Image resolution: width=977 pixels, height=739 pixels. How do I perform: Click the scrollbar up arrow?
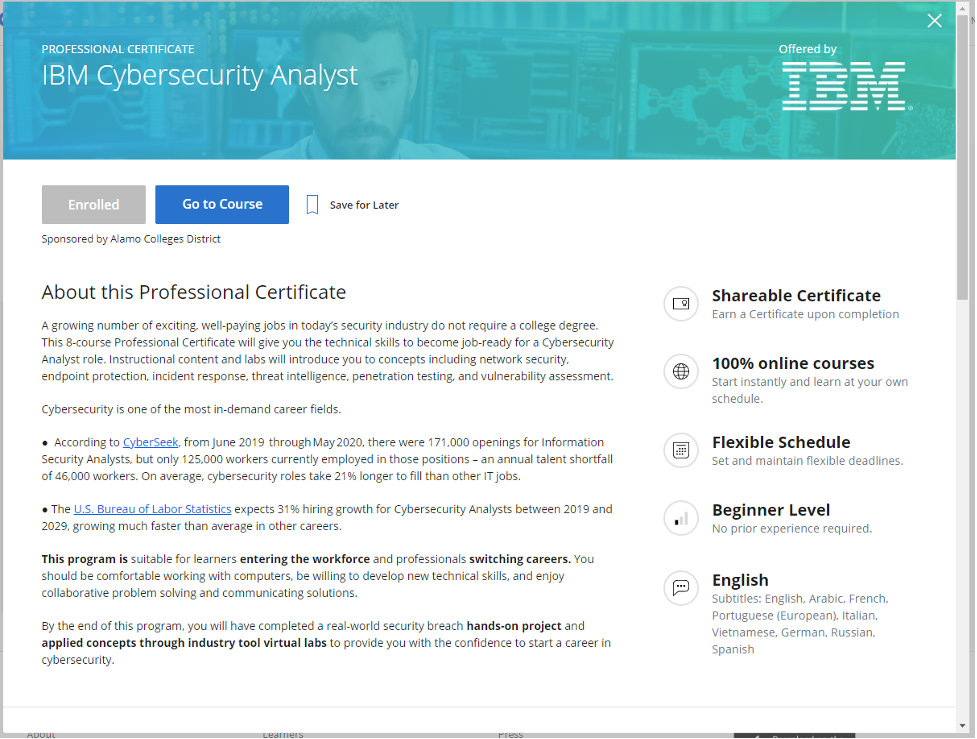[x=963, y=8]
